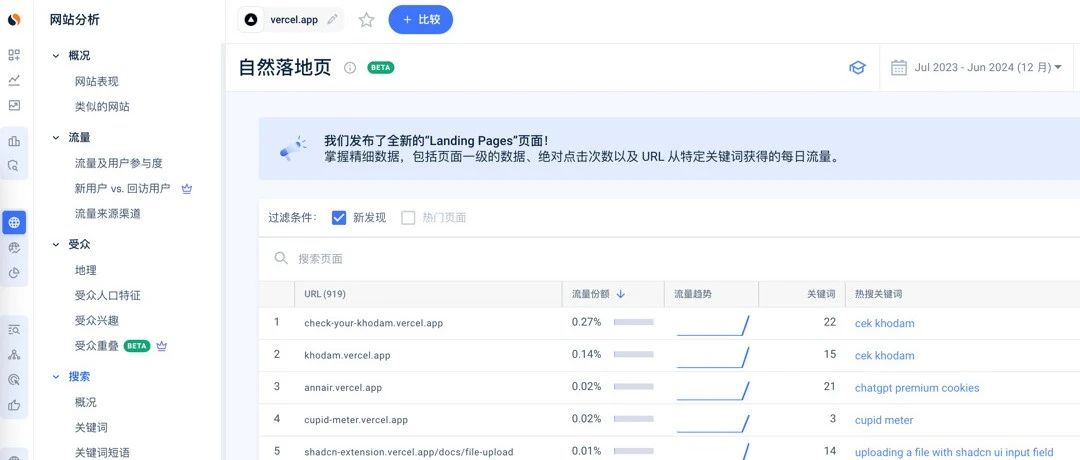Star vercel.app as a favorite
Screen dimensions: 1080x460
pyautogui.click(x=366, y=19)
